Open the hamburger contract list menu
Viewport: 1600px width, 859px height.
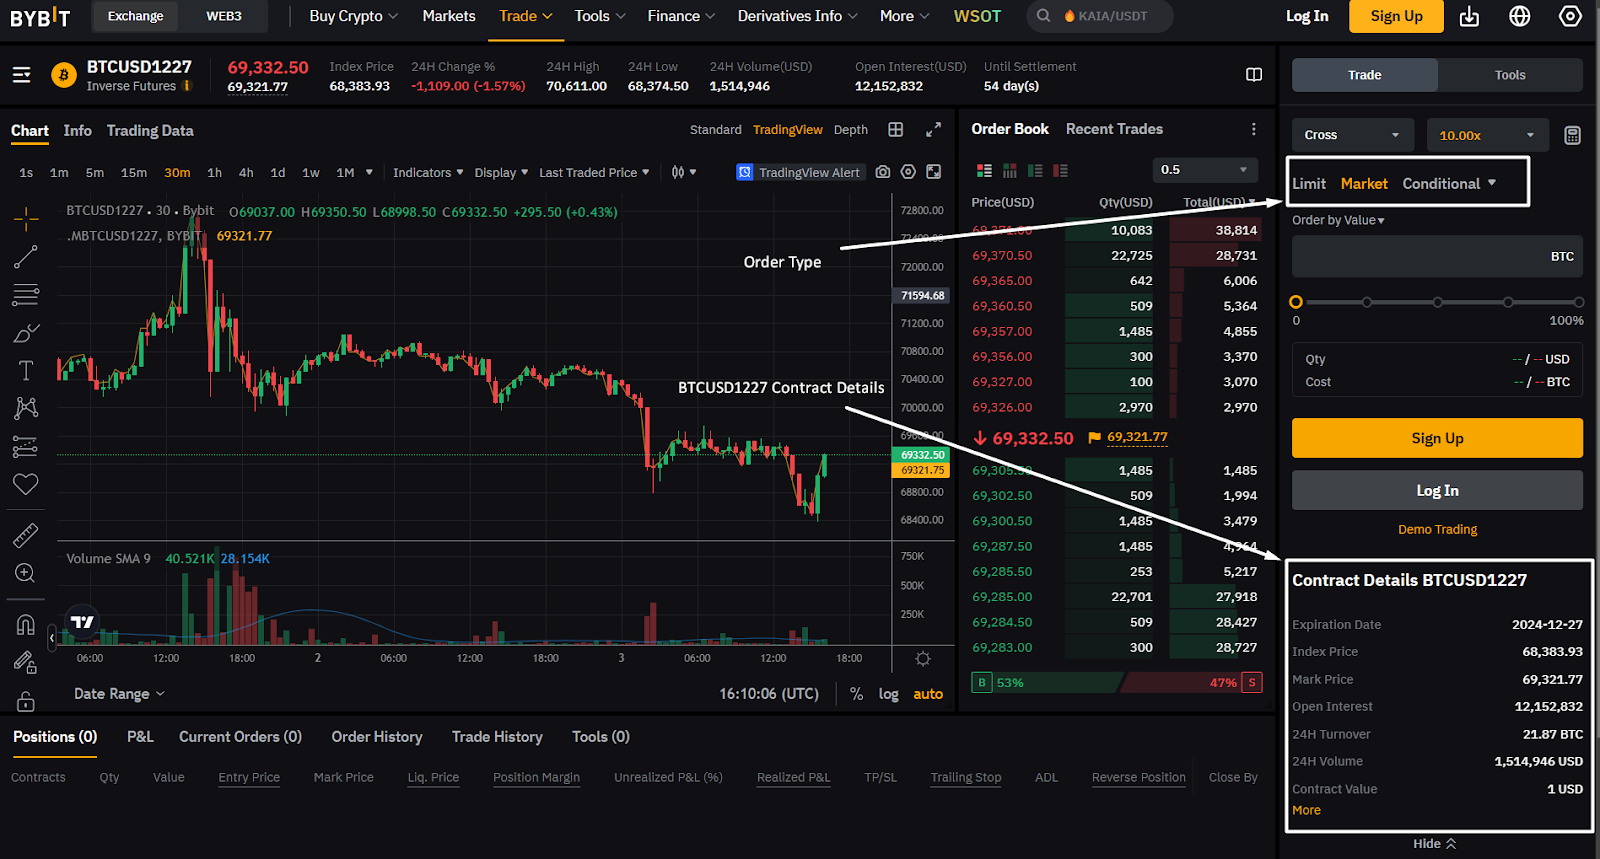point(21,75)
